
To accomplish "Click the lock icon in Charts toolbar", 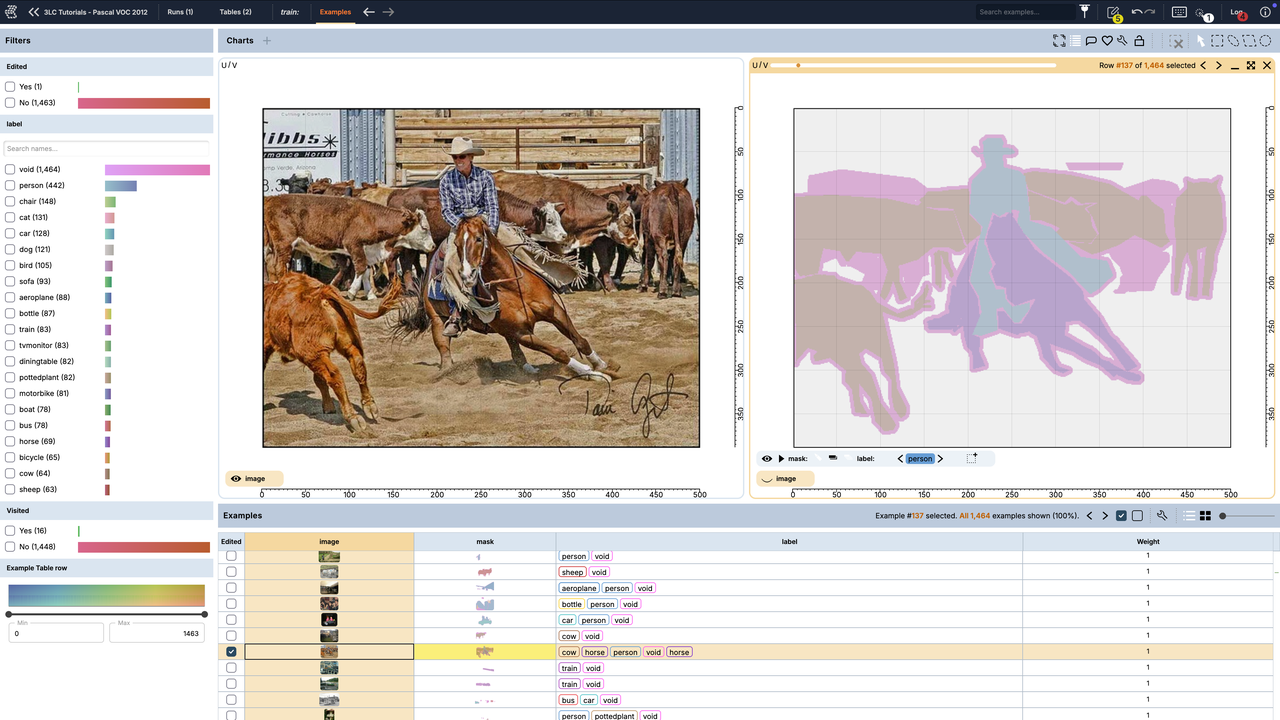I will point(1139,41).
